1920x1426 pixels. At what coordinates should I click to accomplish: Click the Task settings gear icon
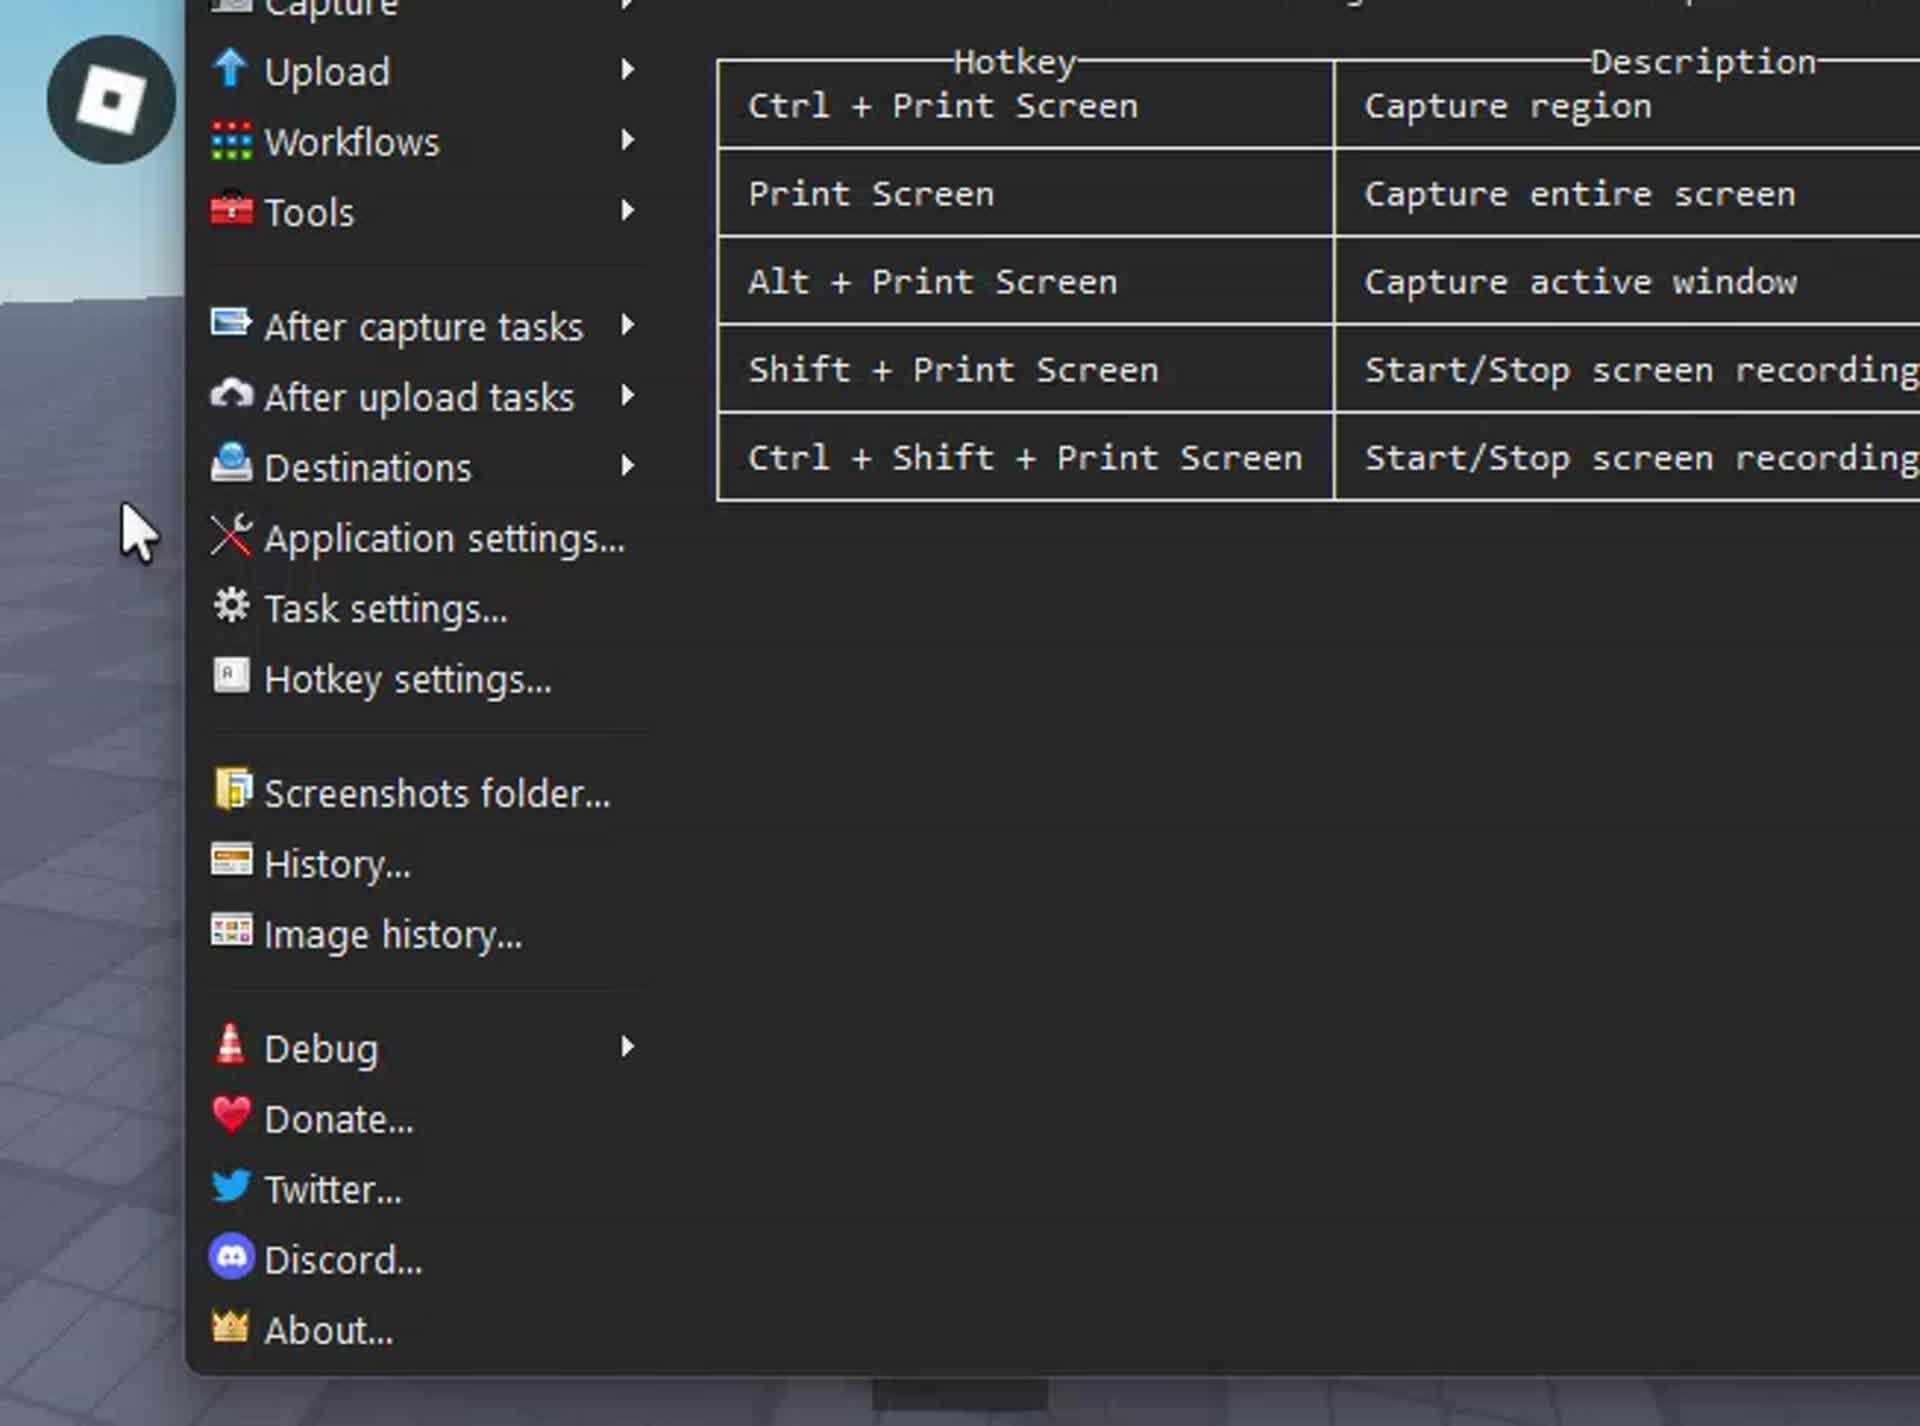[x=231, y=606]
